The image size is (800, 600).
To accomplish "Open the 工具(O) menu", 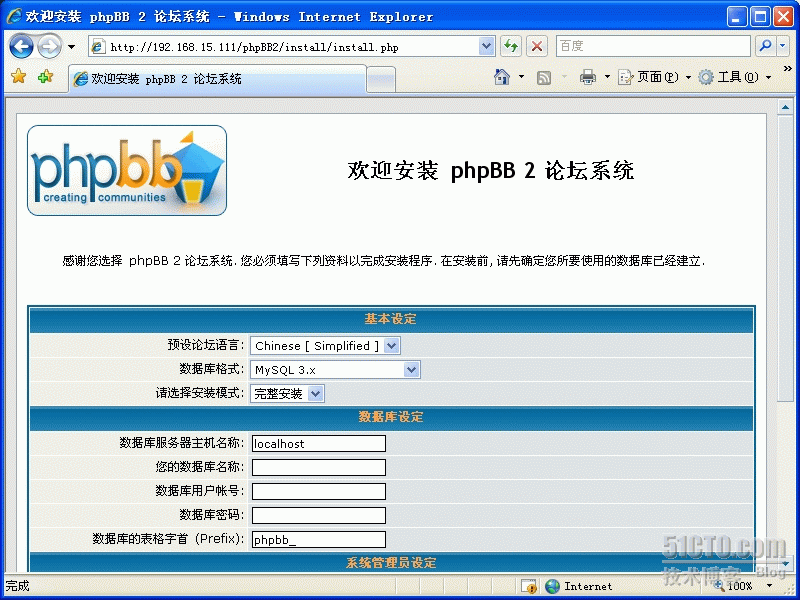I will pos(734,77).
